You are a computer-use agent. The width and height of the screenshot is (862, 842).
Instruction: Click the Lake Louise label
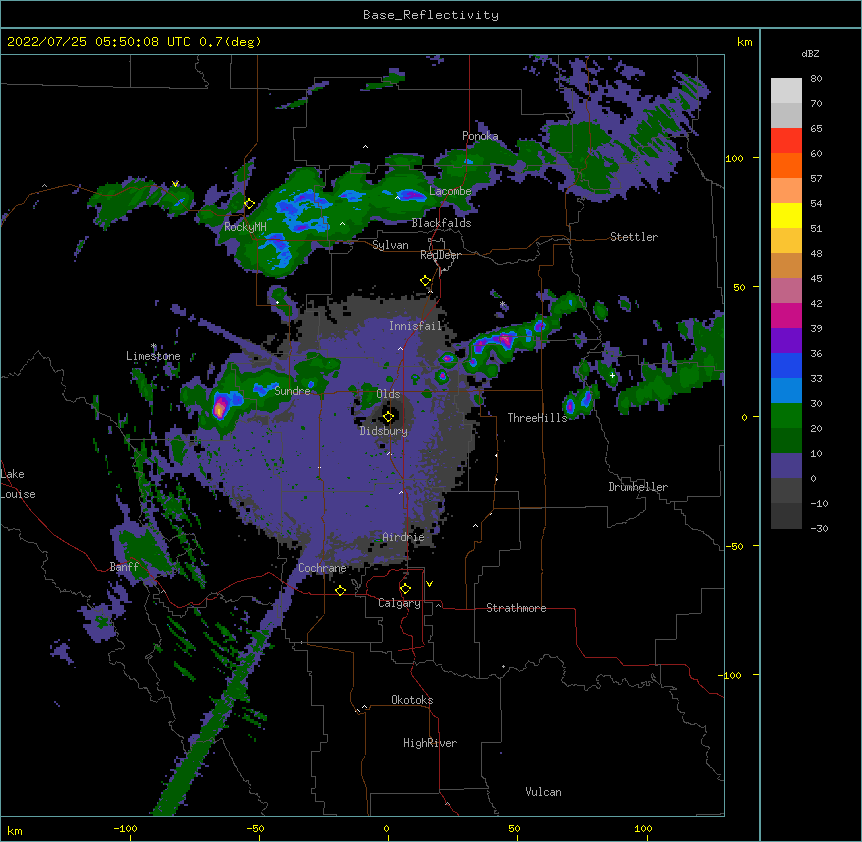[x=18, y=484]
